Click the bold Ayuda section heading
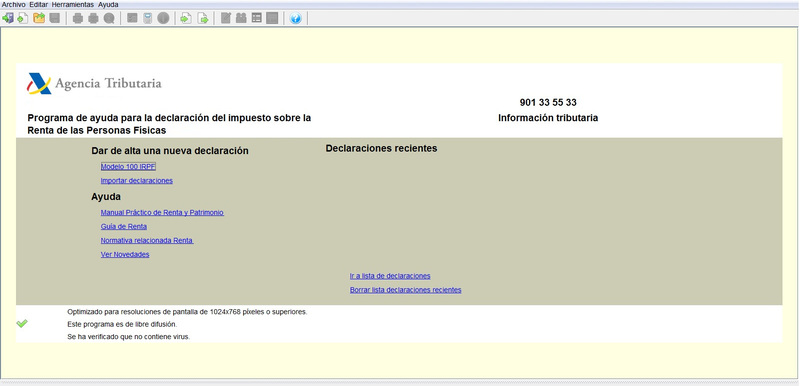Screen dimensions: 800x386 coord(106,197)
